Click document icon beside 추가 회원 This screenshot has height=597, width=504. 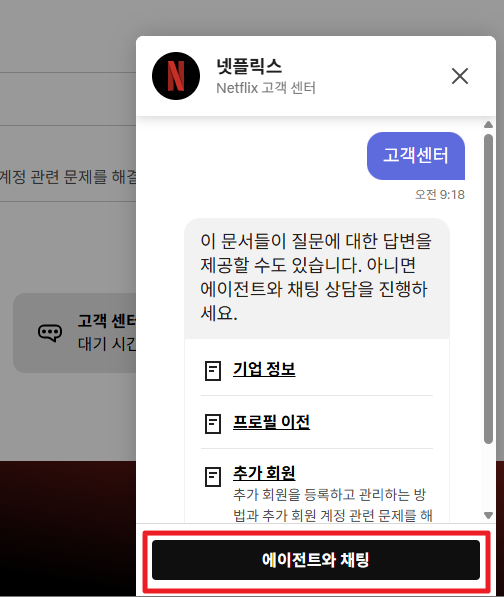(213, 477)
